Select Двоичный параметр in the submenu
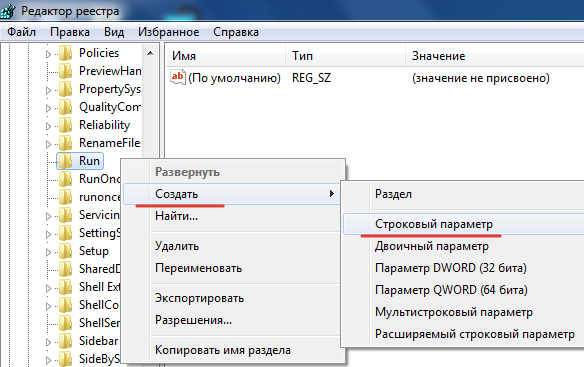Image resolution: width=584 pixels, height=367 pixels. 463,246
